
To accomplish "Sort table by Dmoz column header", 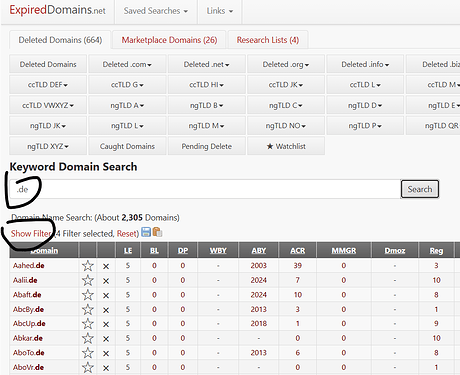I will (x=395, y=250).
